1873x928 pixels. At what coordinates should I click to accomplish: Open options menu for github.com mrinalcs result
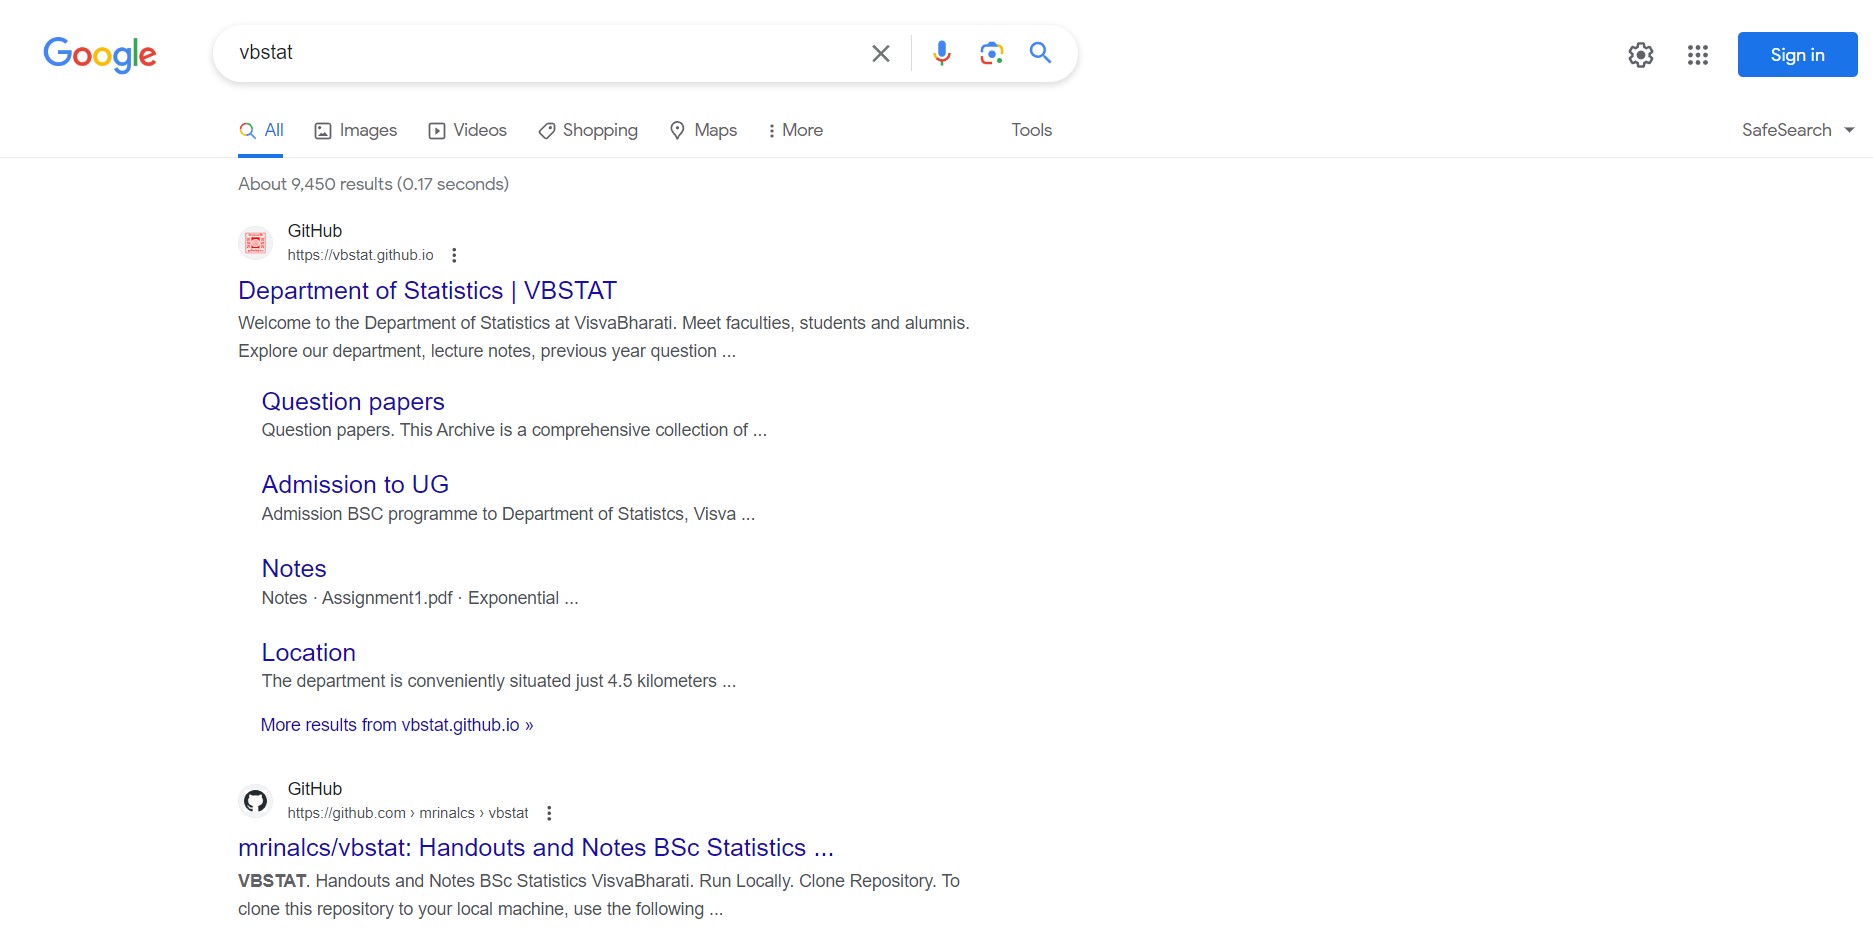(x=549, y=813)
